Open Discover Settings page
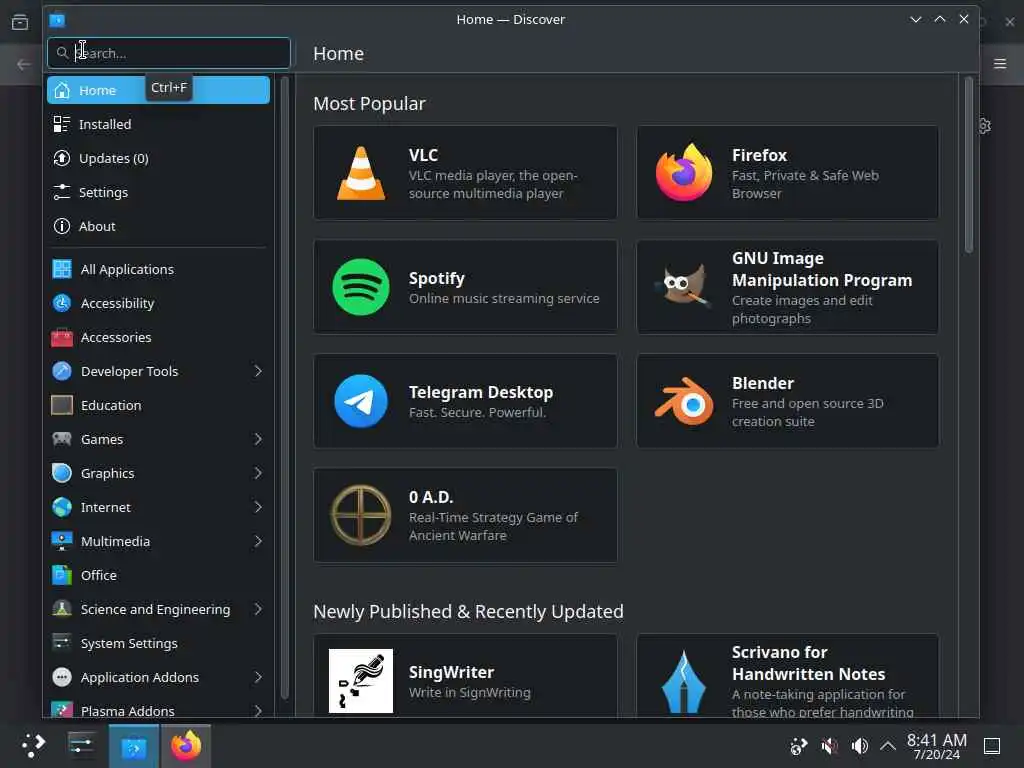Viewport: 1024px width, 768px height. 158,192
